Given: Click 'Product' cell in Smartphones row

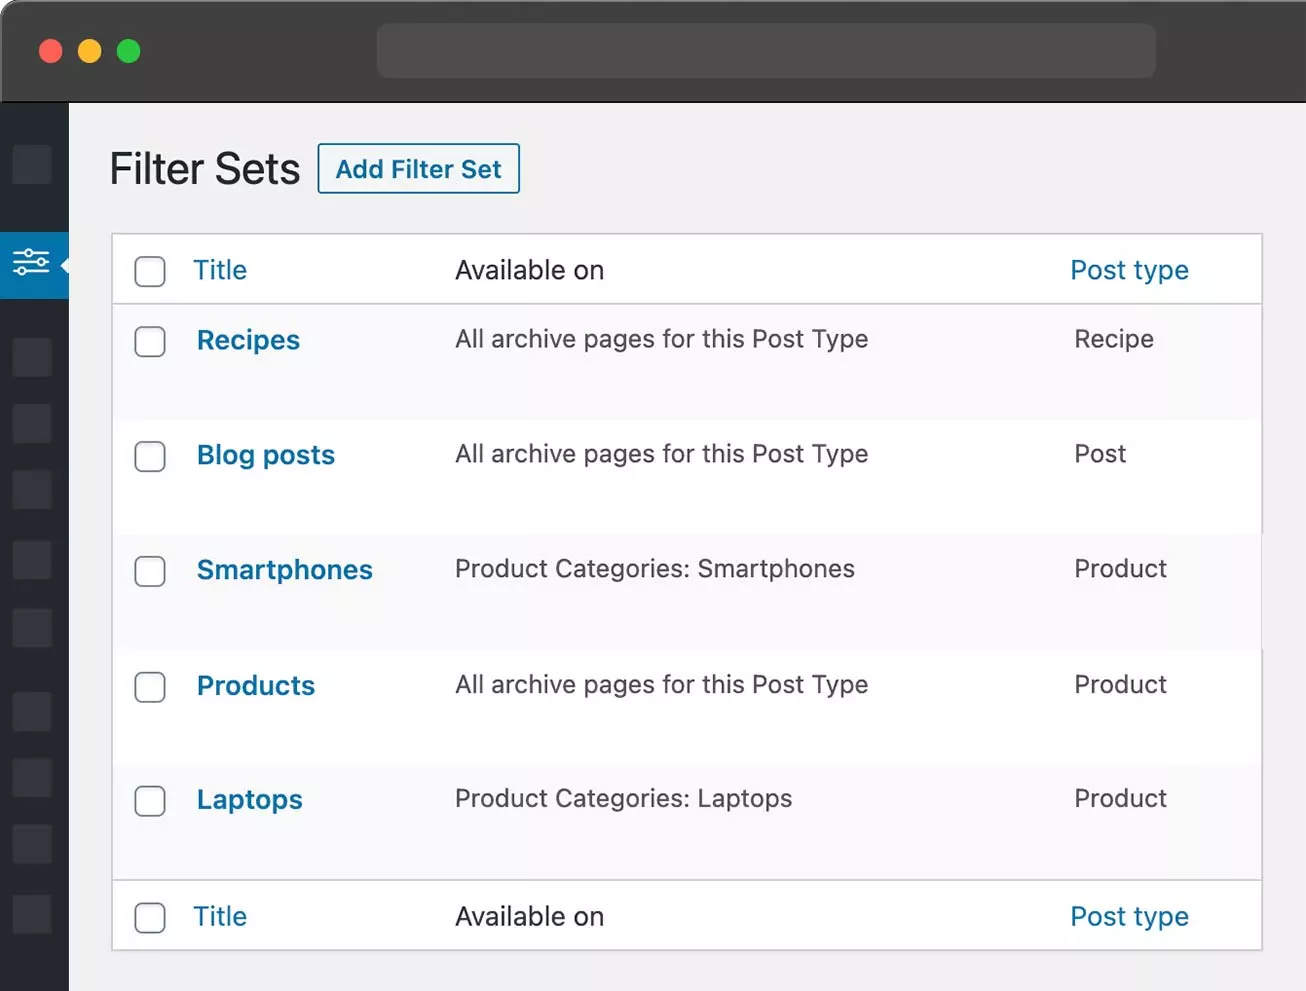Looking at the screenshot, I should tap(1121, 569).
